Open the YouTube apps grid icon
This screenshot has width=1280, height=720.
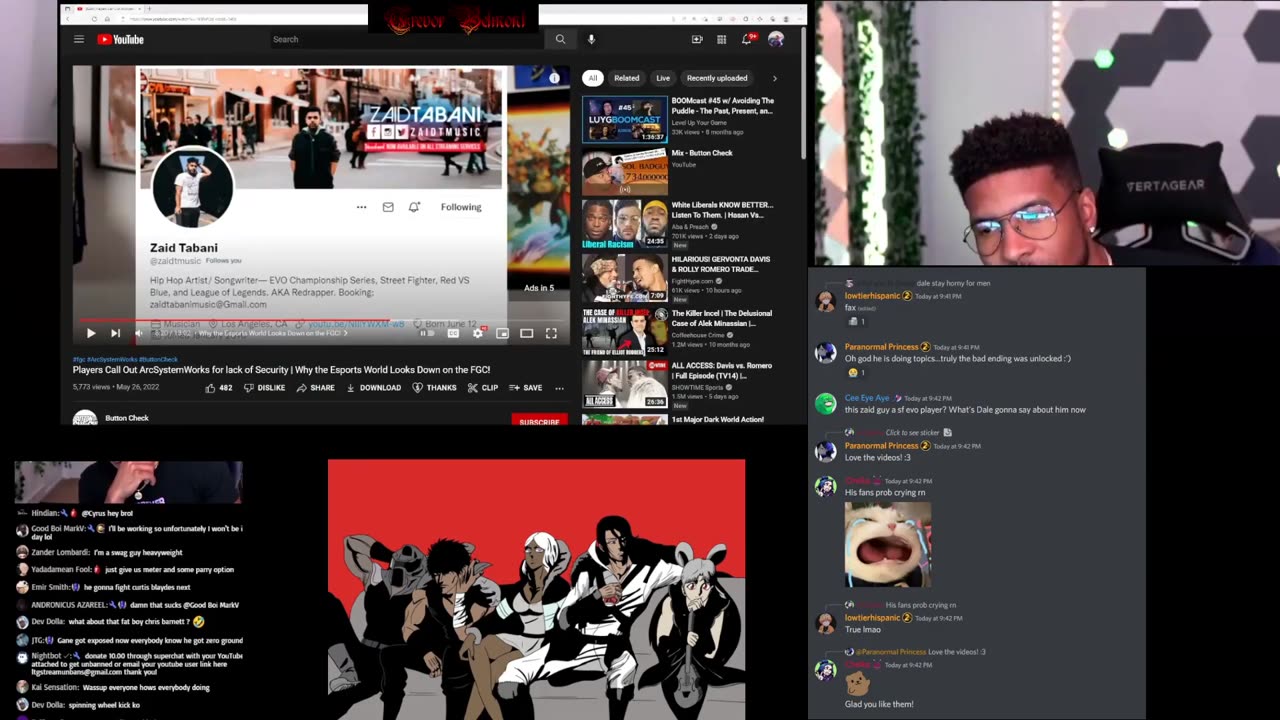(x=721, y=39)
